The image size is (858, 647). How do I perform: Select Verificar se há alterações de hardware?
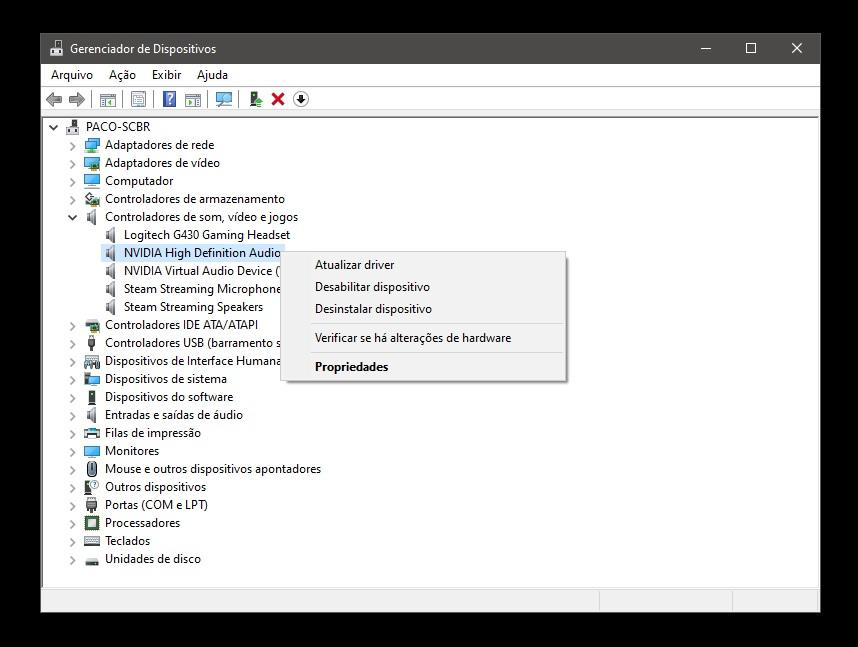pos(423,338)
